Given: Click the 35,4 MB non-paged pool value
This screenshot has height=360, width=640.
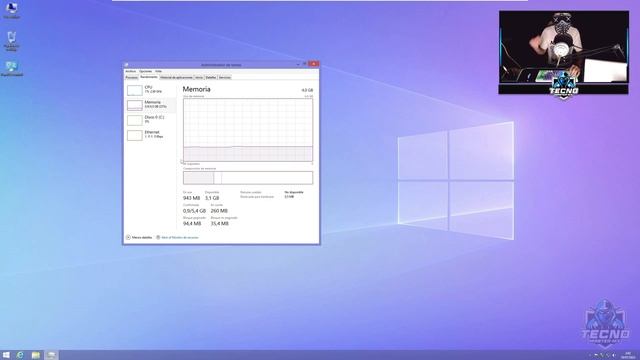Looking at the screenshot, I should 220,224.
